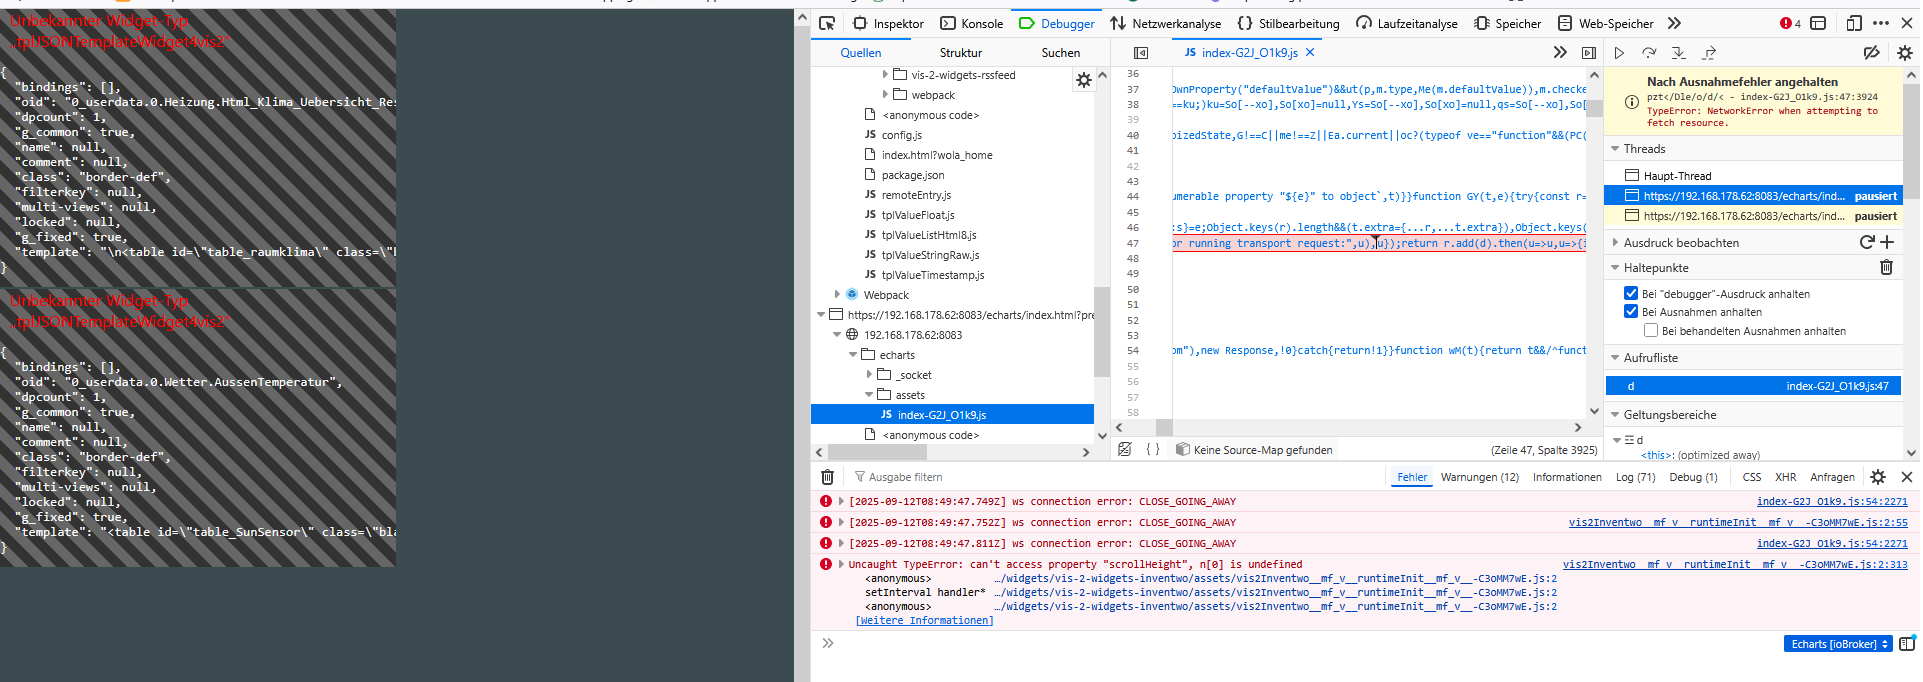Step out of current function
Screen dimensions: 1923x682
tap(1709, 53)
